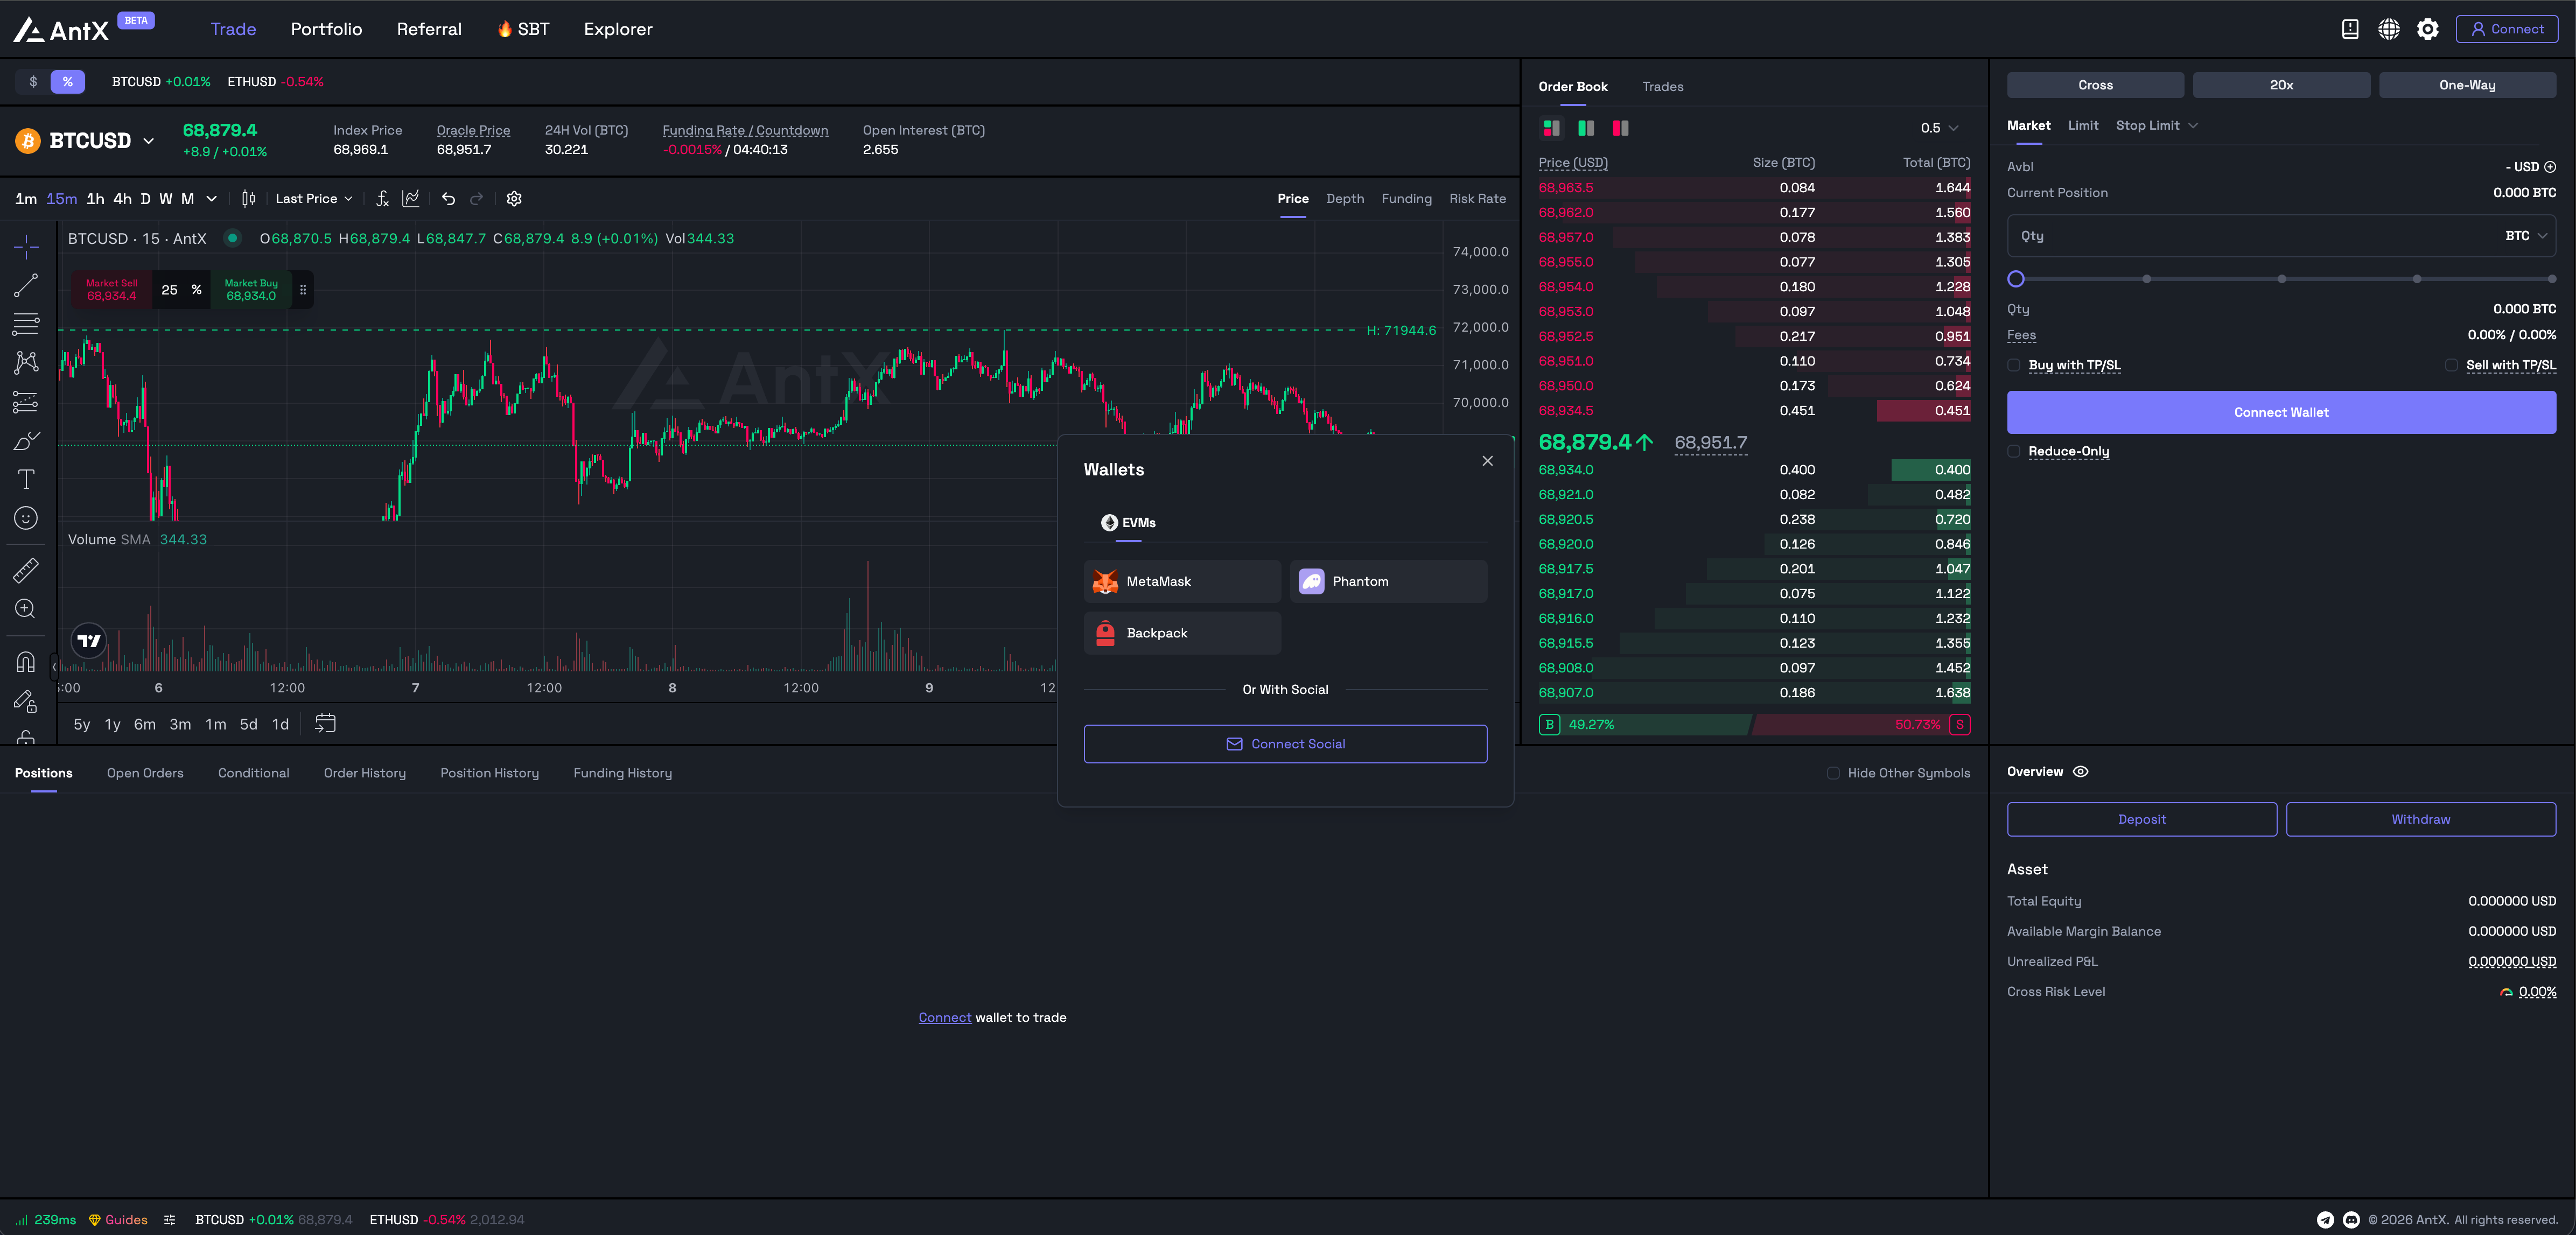Open language globe icon
The width and height of the screenshot is (2576, 1235).
[2388, 29]
